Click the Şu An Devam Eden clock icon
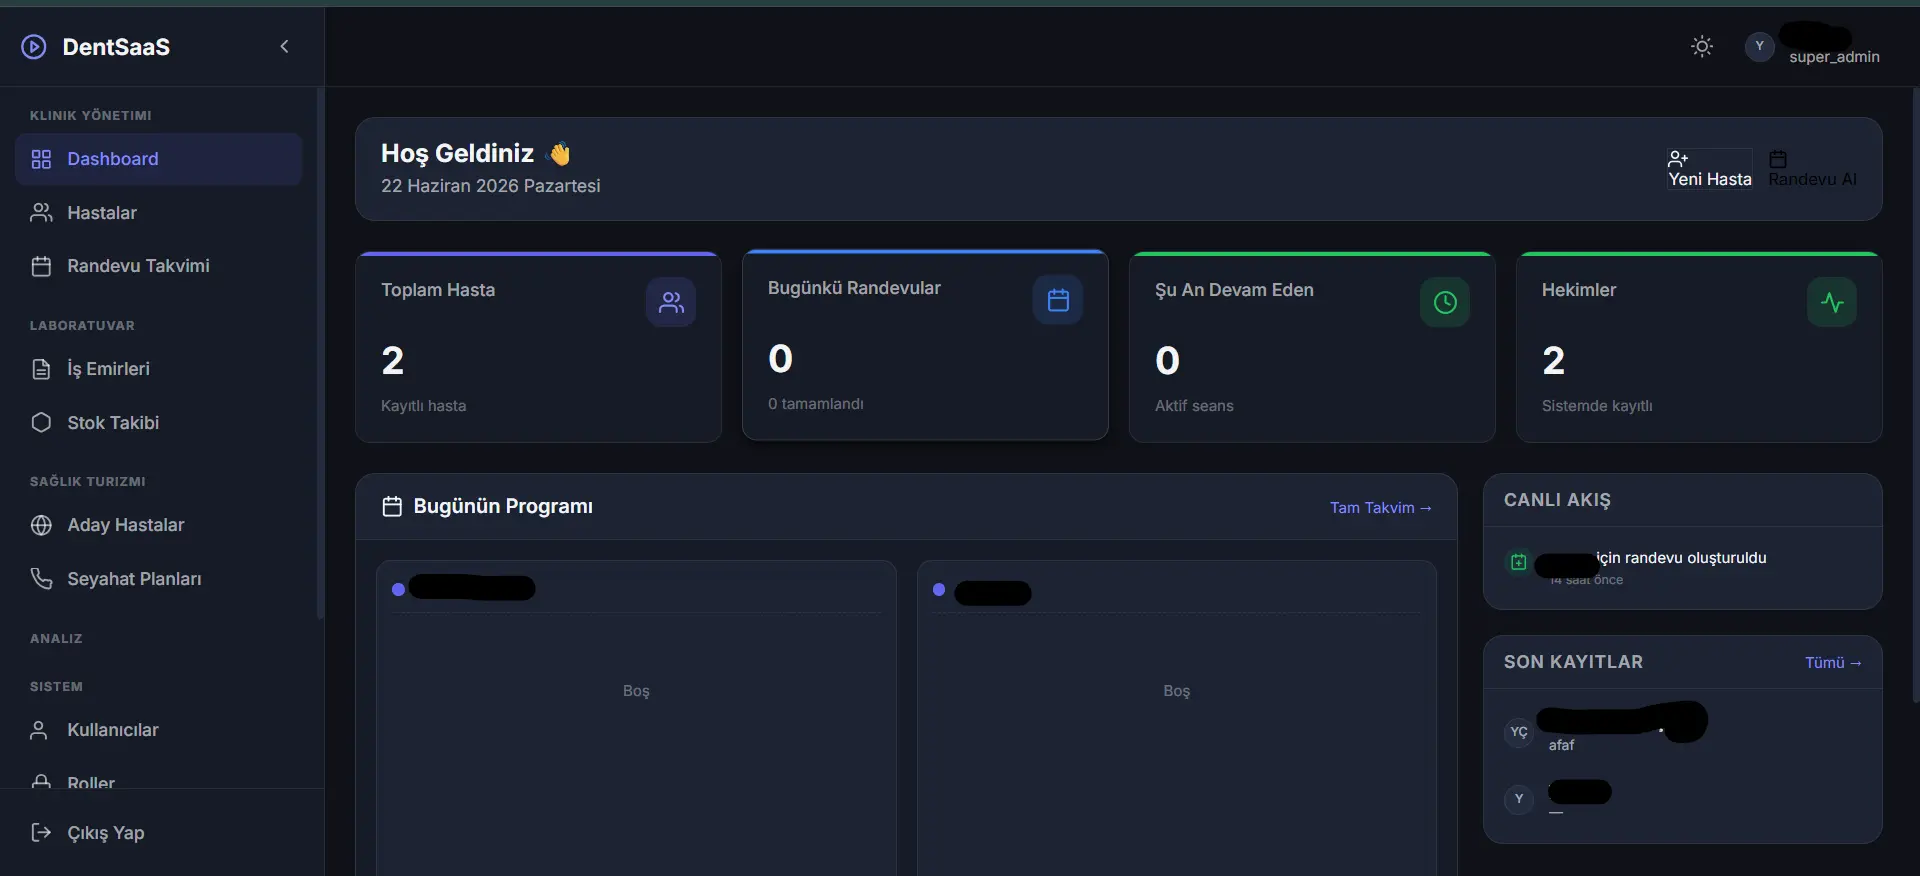 (1445, 302)
